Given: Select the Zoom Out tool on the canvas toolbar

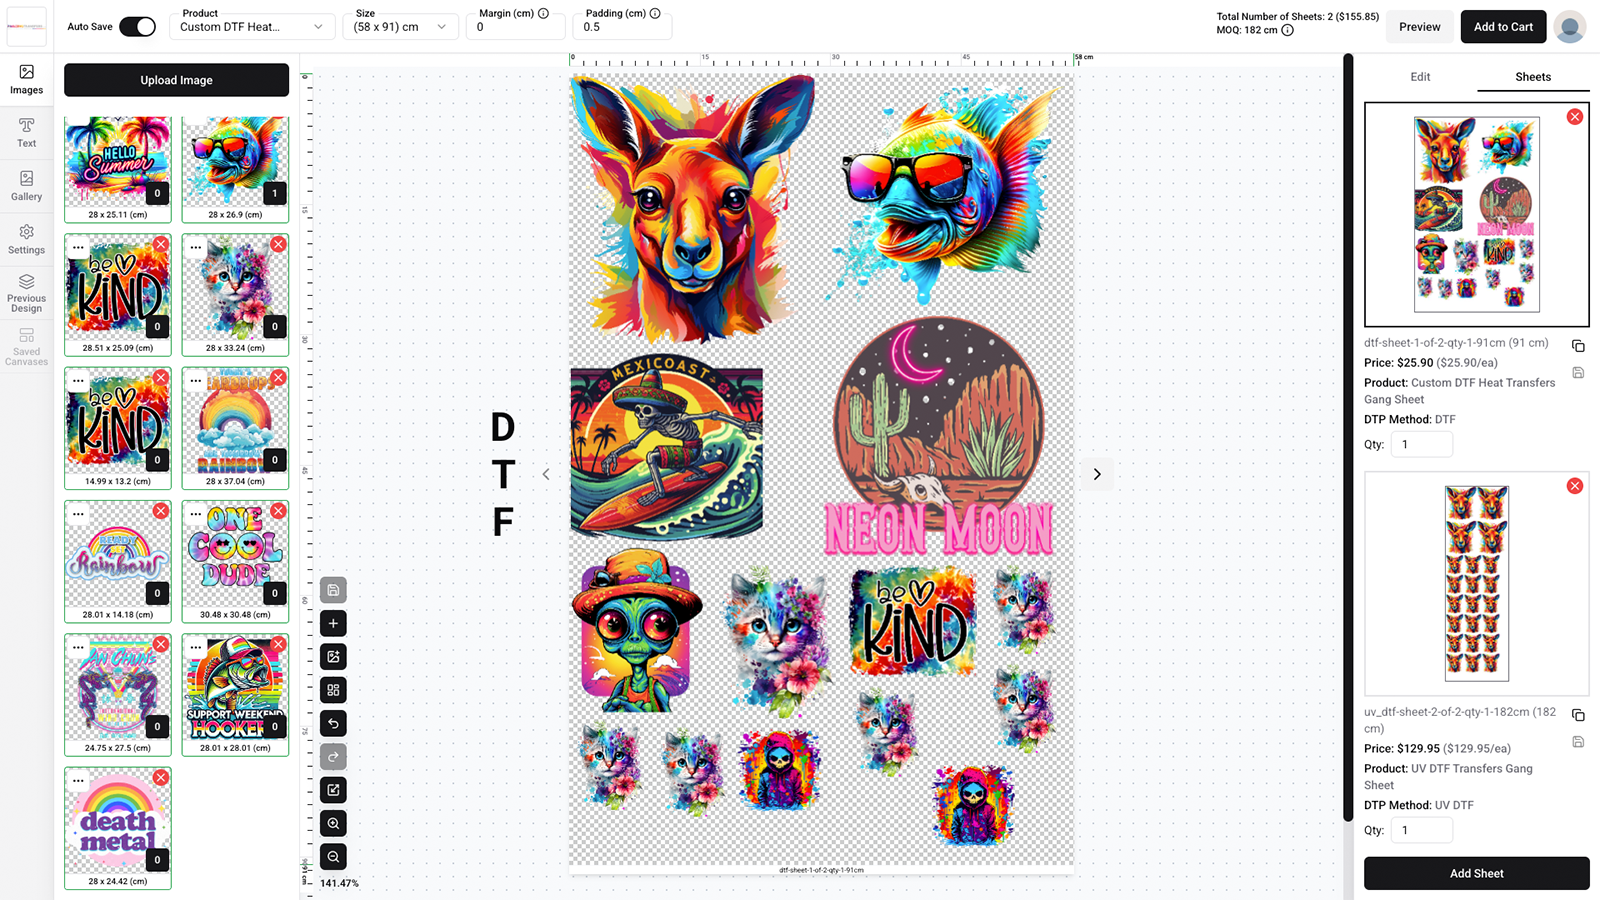Looking at the screenshot, I should click(333, 856).
